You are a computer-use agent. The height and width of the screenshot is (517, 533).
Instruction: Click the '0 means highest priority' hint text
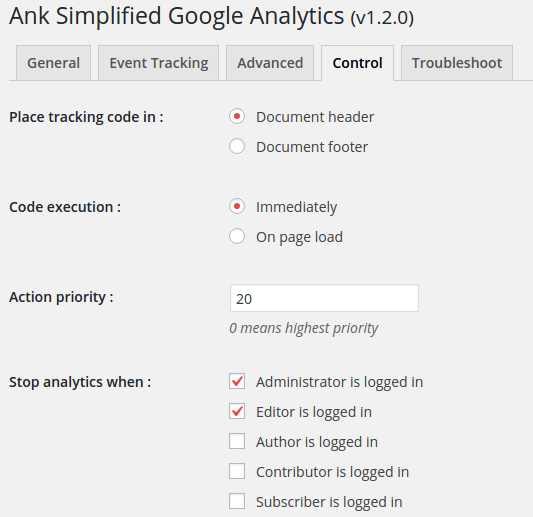click(304, 328)
